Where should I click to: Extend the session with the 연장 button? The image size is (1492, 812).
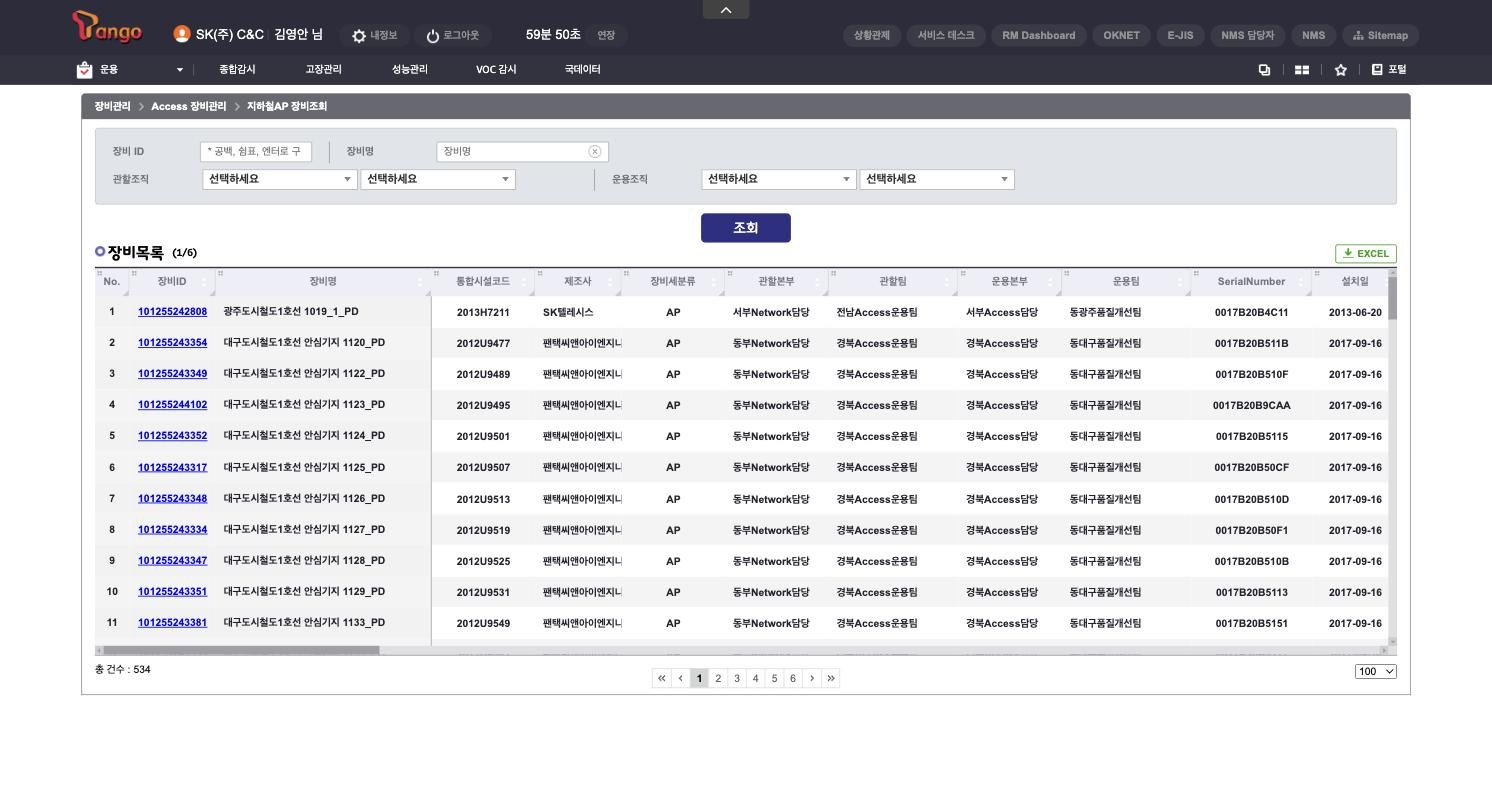tap(606, 35)
